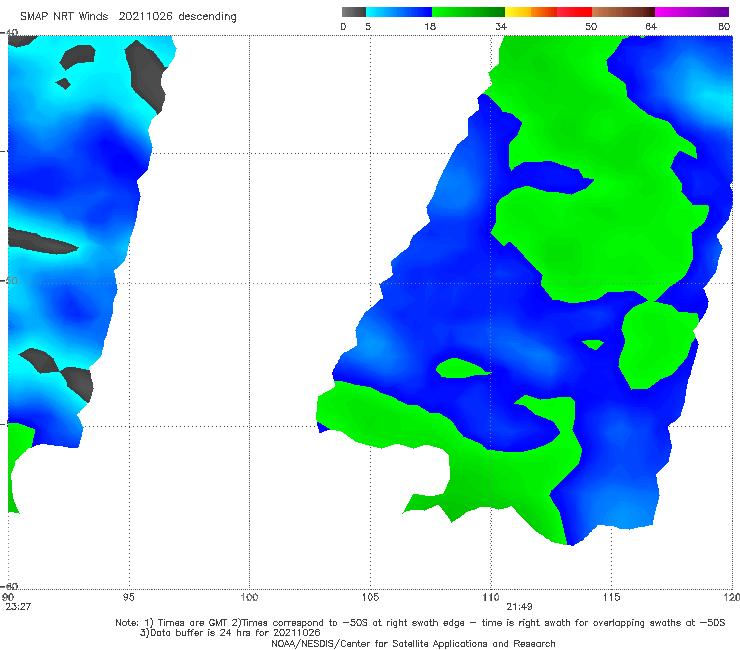Select the green segment of the color bar
This screenshot has width=740, height=650.
tap(468, 12)
